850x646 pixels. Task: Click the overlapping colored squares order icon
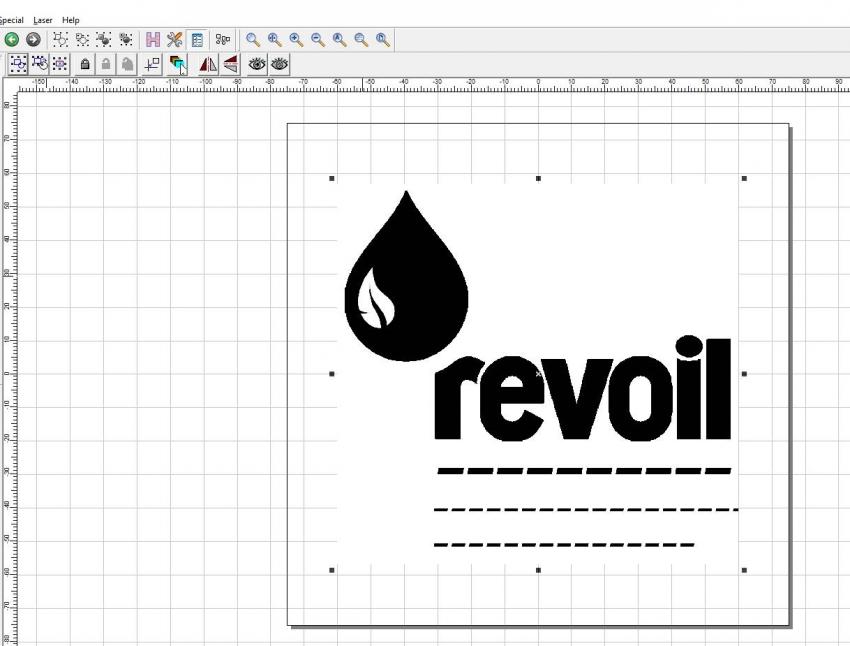[178, 64]
